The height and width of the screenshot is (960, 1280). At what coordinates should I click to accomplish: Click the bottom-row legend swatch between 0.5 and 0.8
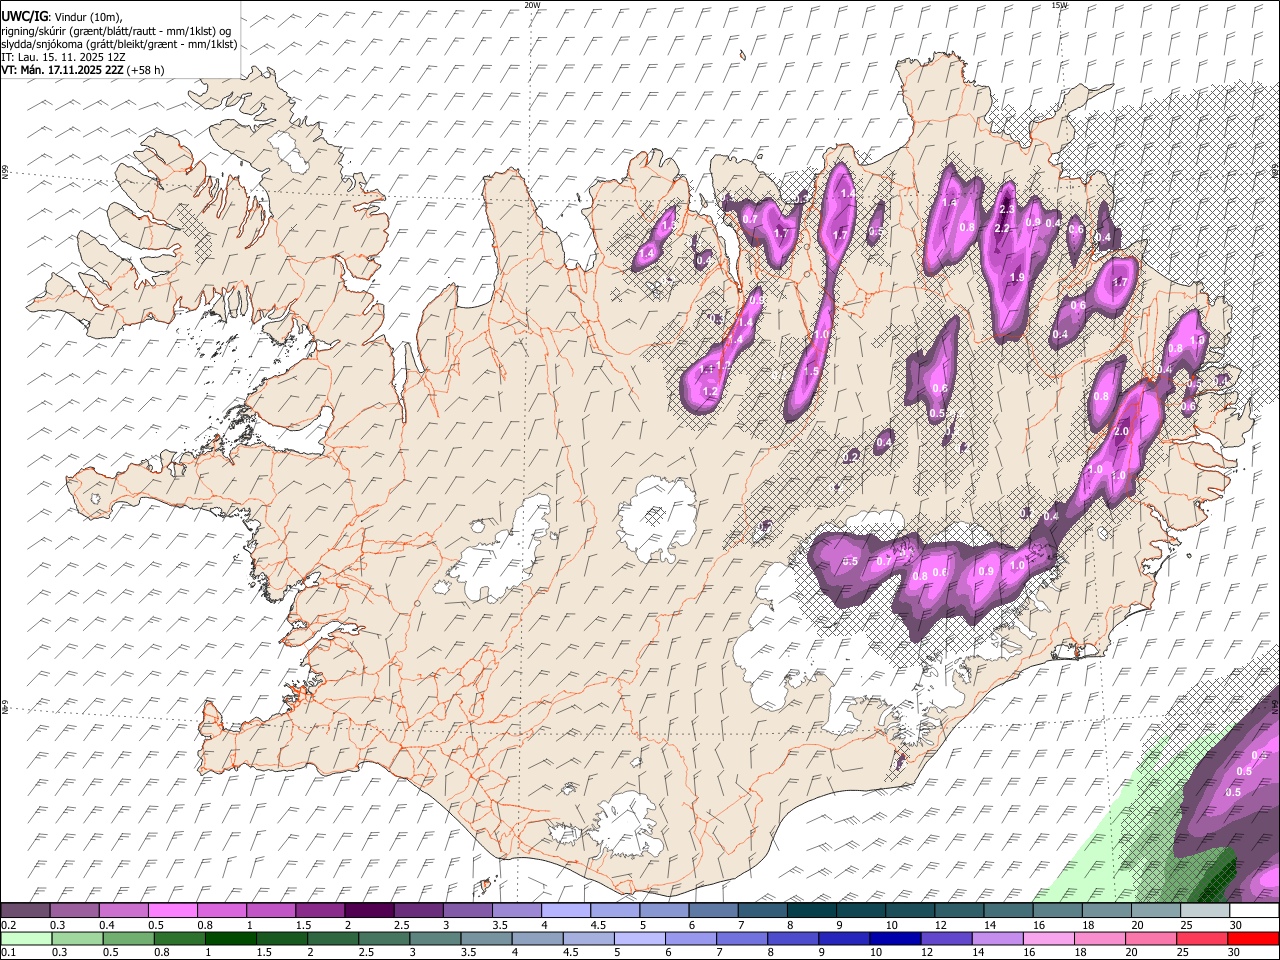click(128, 939)
